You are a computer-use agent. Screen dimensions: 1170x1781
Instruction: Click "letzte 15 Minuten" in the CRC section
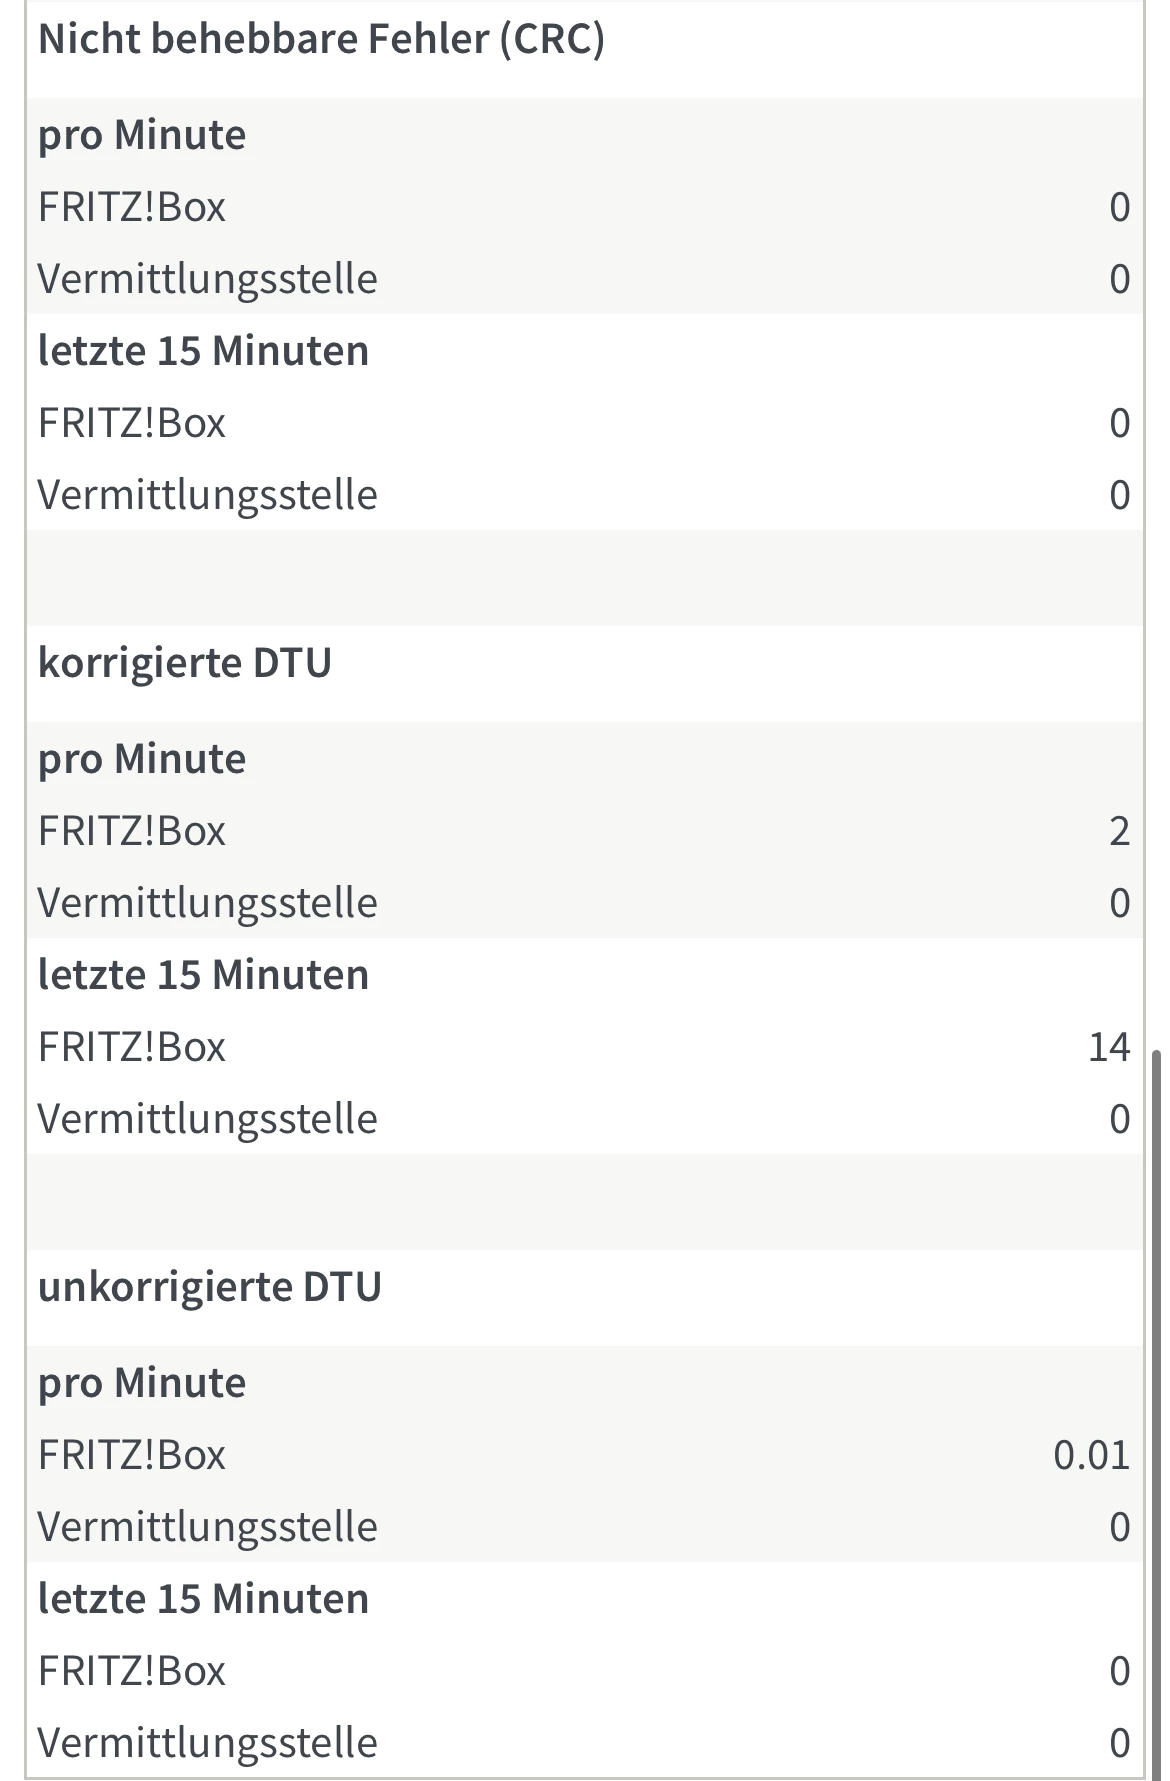[203, 351]
